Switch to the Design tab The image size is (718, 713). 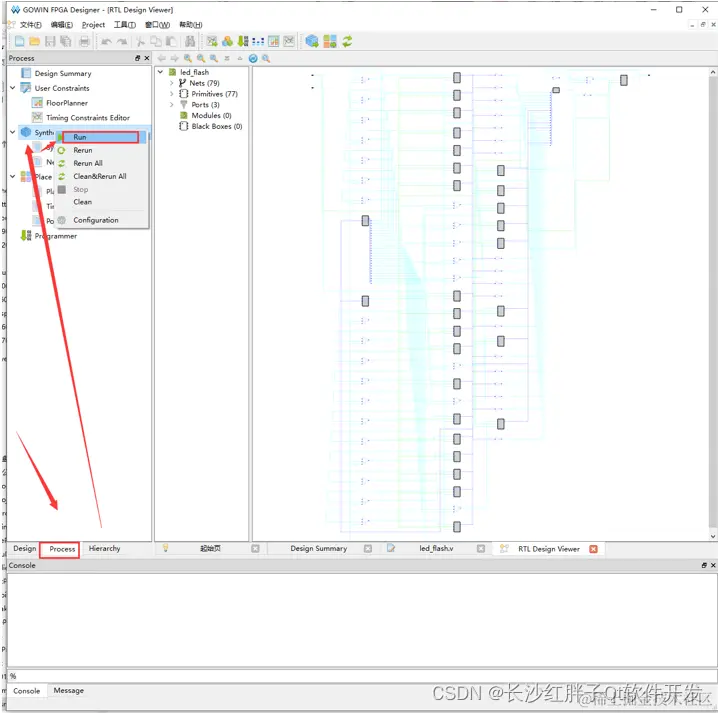pyautogui.click(x=25, y=549)
